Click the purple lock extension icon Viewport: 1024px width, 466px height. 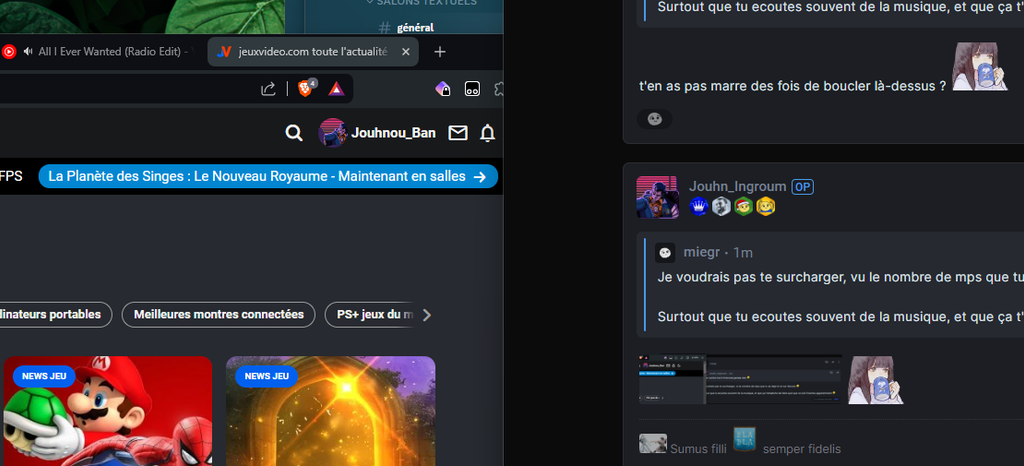click(443, 89)
